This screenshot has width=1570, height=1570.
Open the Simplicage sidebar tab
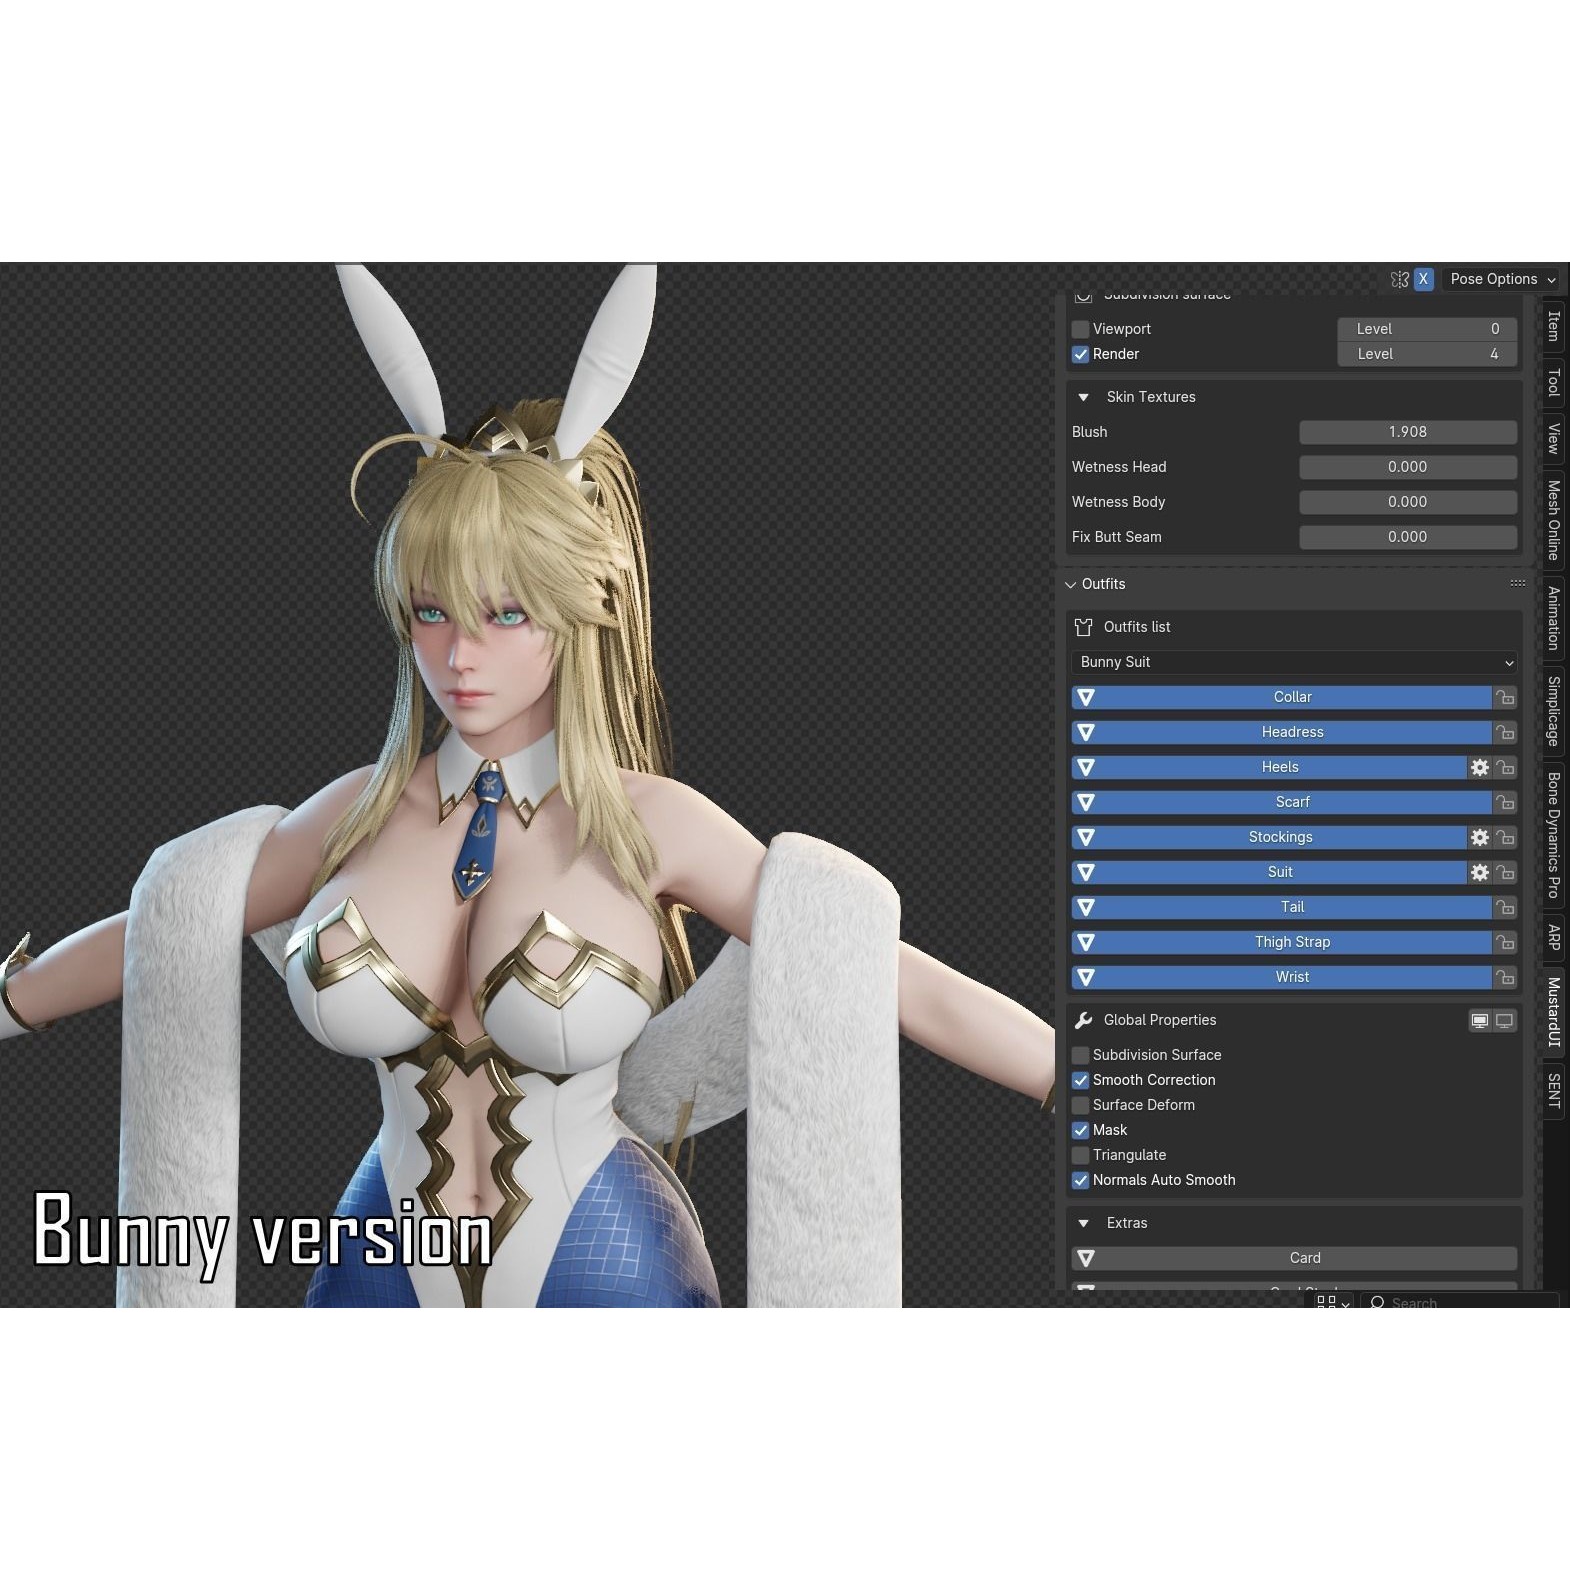click(x=1553, y=711)
